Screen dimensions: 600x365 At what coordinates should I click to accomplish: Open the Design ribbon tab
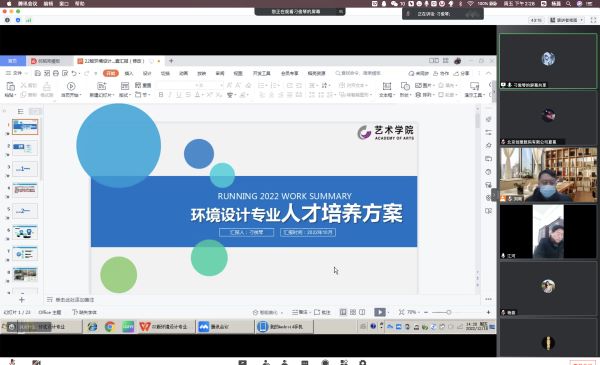(x=147, y=73)
